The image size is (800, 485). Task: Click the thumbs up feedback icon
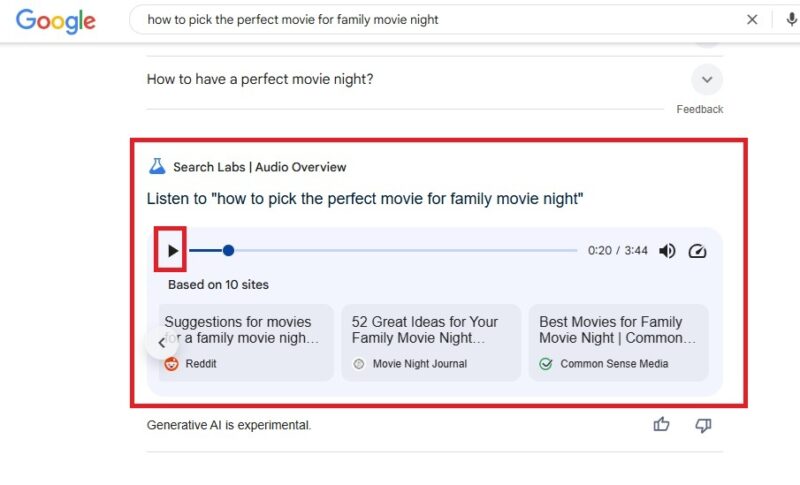pos(661,425)
